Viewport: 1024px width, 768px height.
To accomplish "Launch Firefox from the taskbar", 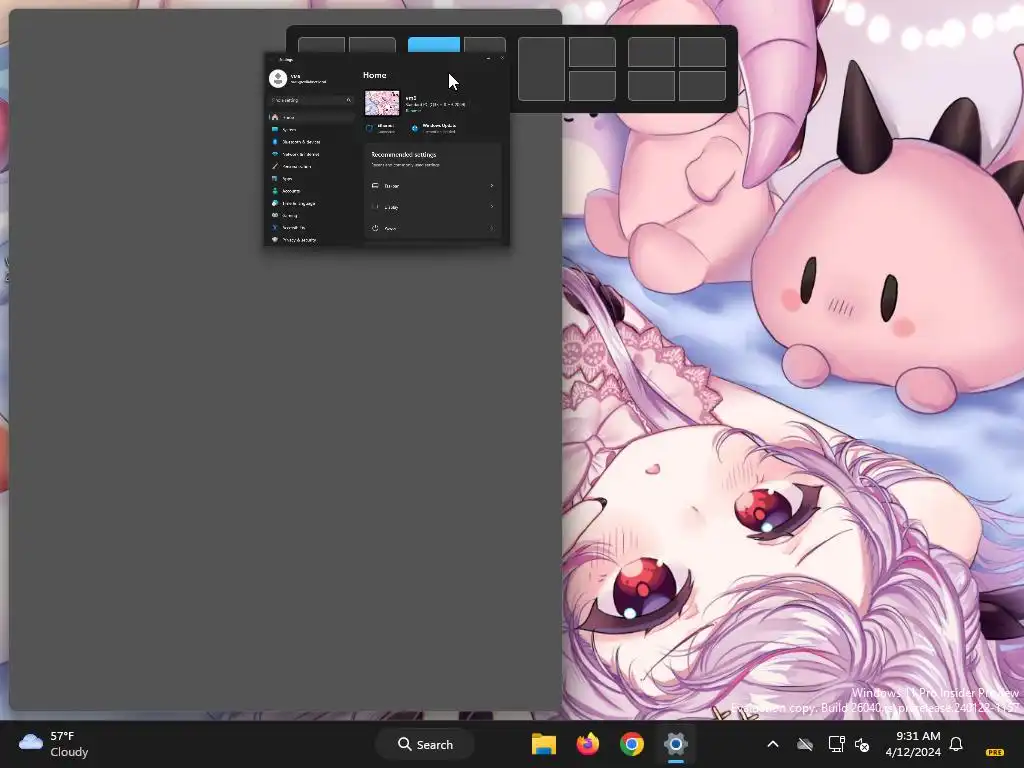I will [x=588, y=744].
